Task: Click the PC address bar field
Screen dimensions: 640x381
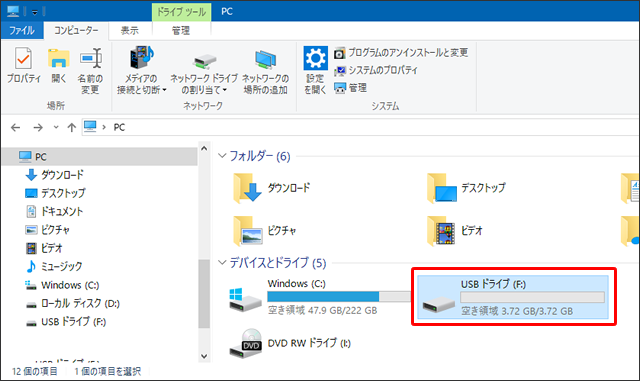Action: 360,127
